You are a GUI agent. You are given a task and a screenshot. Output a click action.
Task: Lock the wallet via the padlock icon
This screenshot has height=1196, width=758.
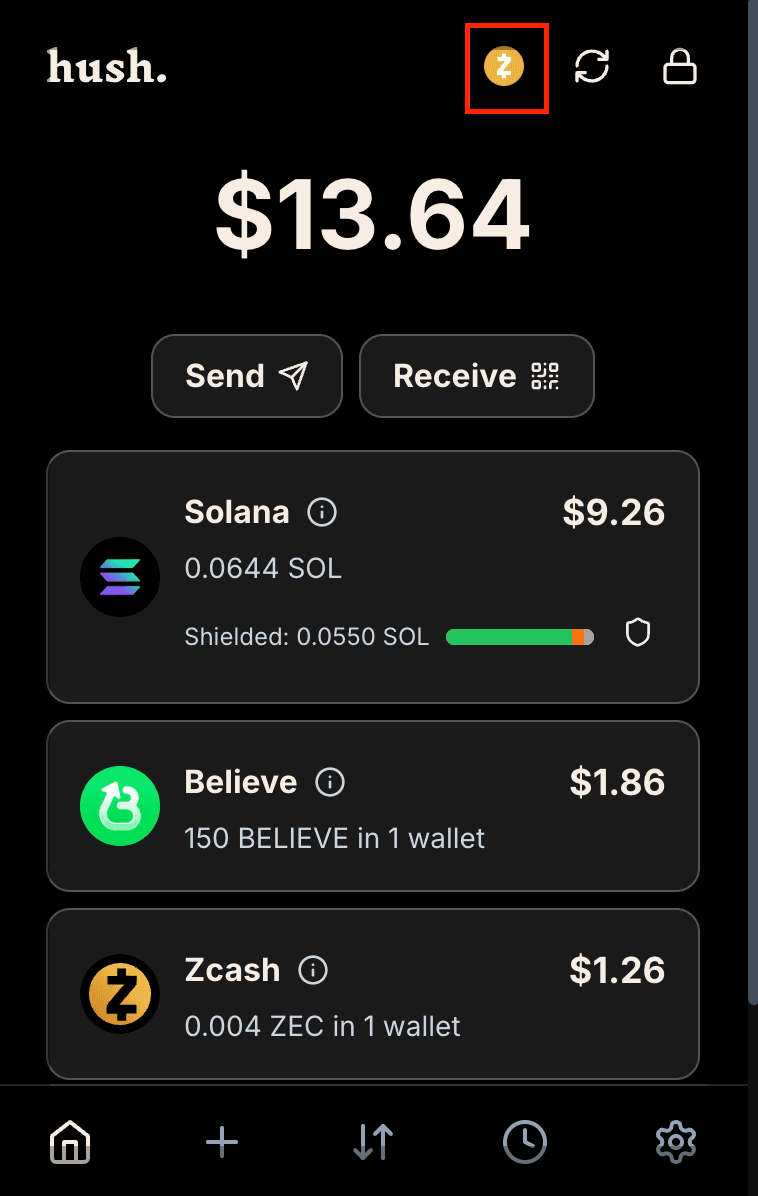click(679, 67)
